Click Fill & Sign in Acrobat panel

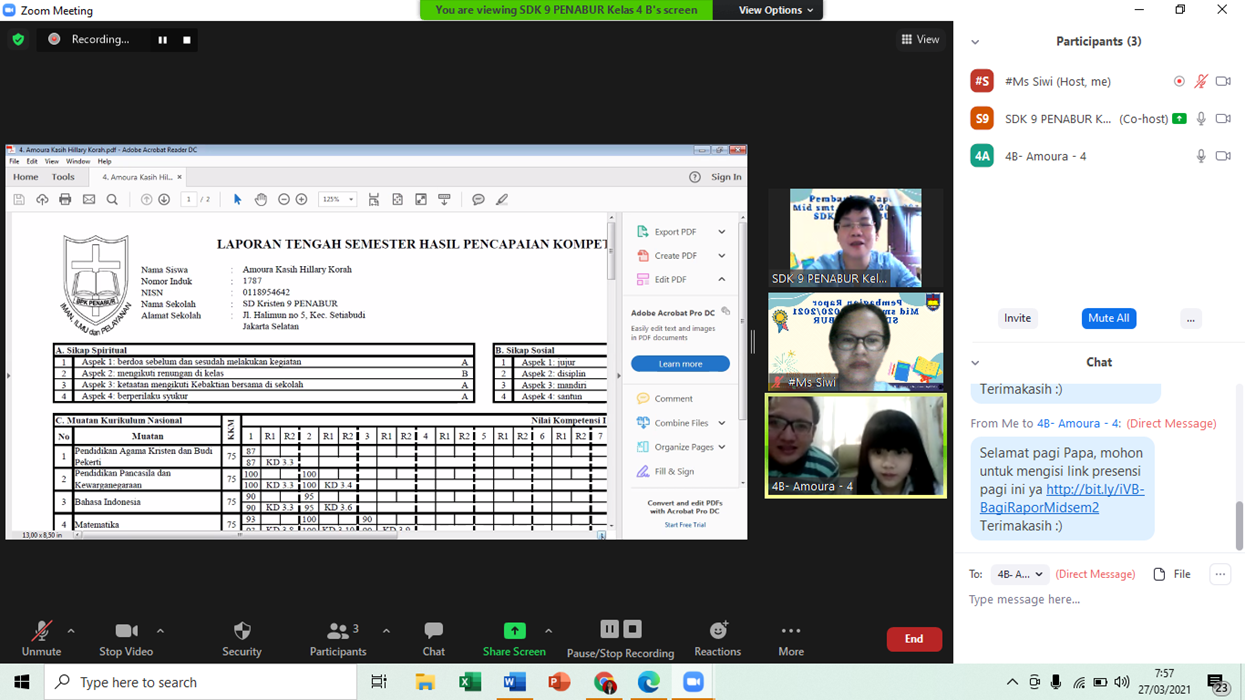666,471
